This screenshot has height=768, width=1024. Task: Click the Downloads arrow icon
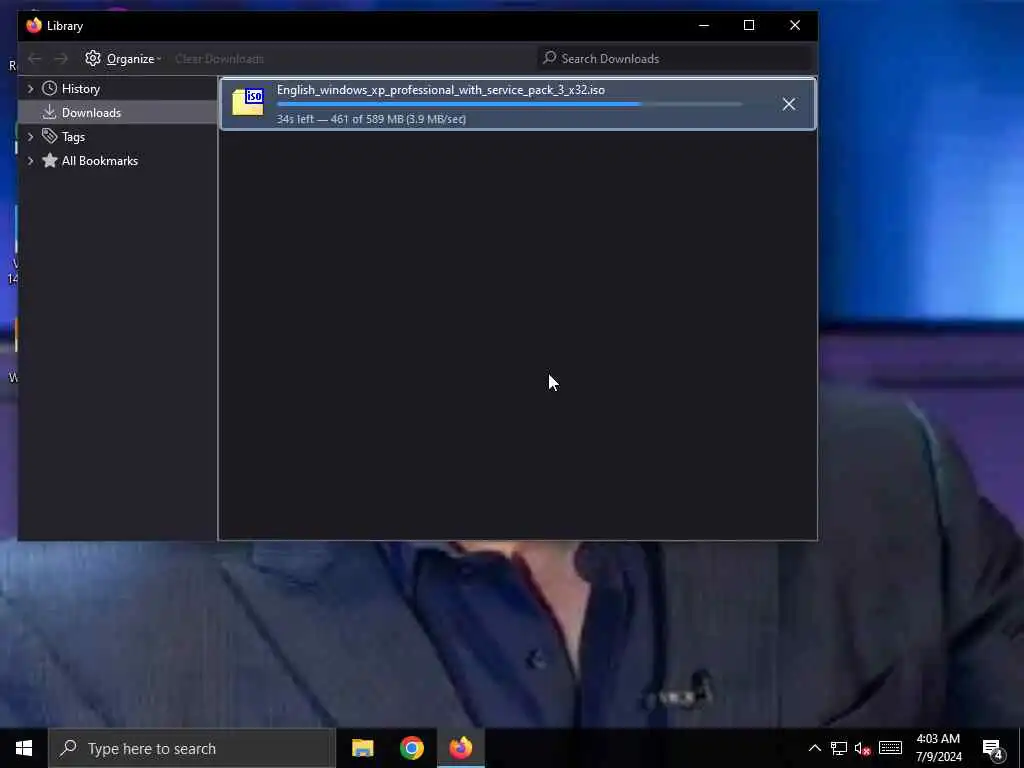50,112
